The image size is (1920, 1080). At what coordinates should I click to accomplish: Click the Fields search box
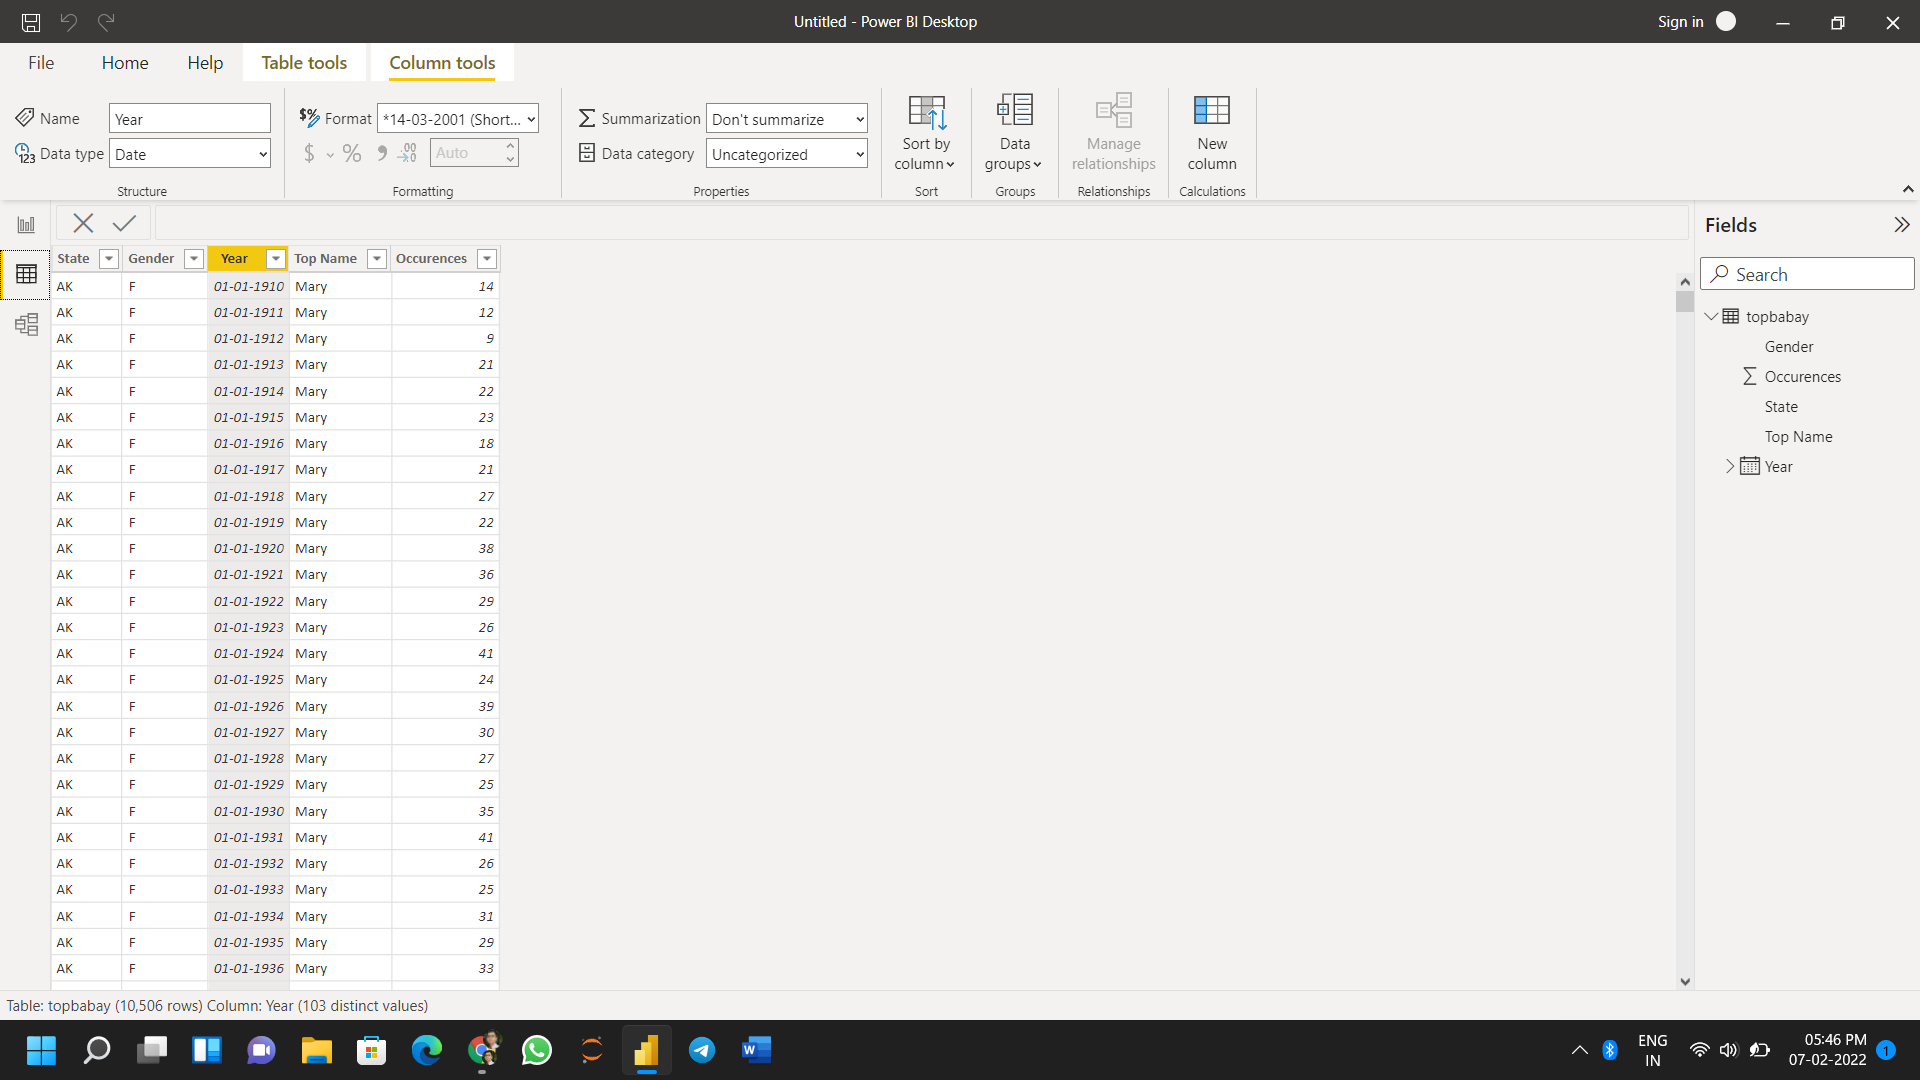(1807, 273)
